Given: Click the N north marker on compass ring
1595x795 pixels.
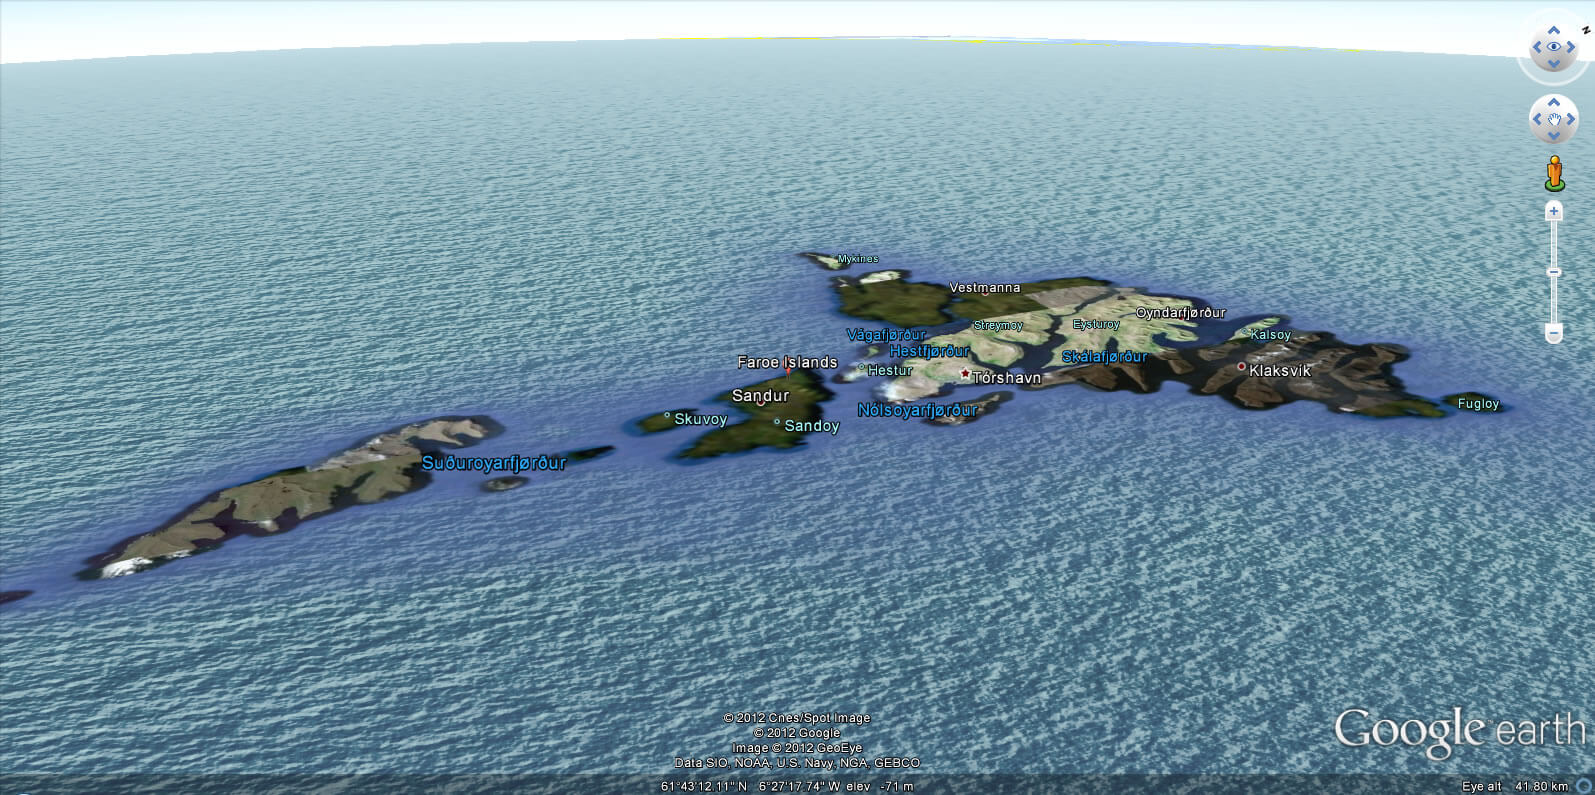Looking at the screenshot, I should tap(1585, 30).
